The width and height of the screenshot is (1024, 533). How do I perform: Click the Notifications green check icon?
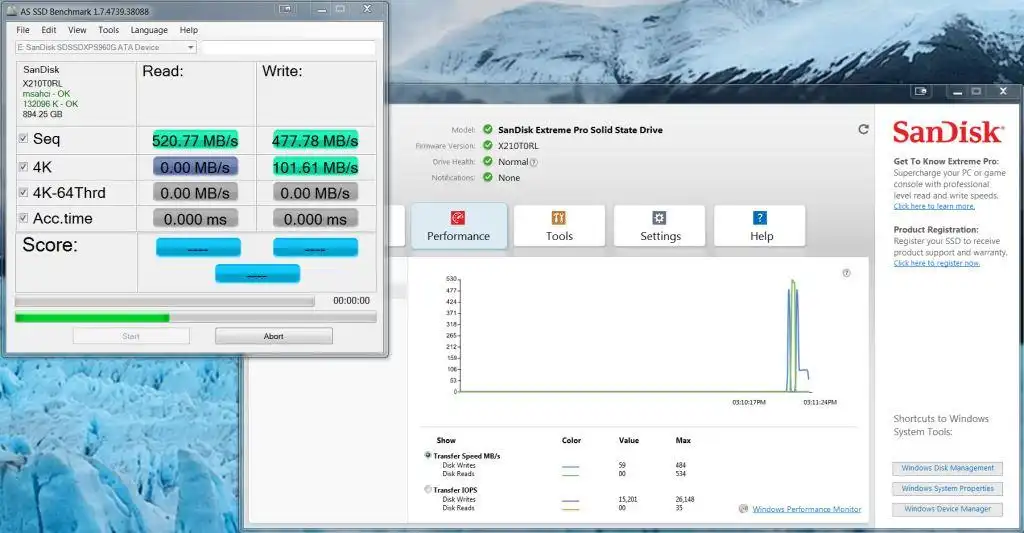[488, 176]
